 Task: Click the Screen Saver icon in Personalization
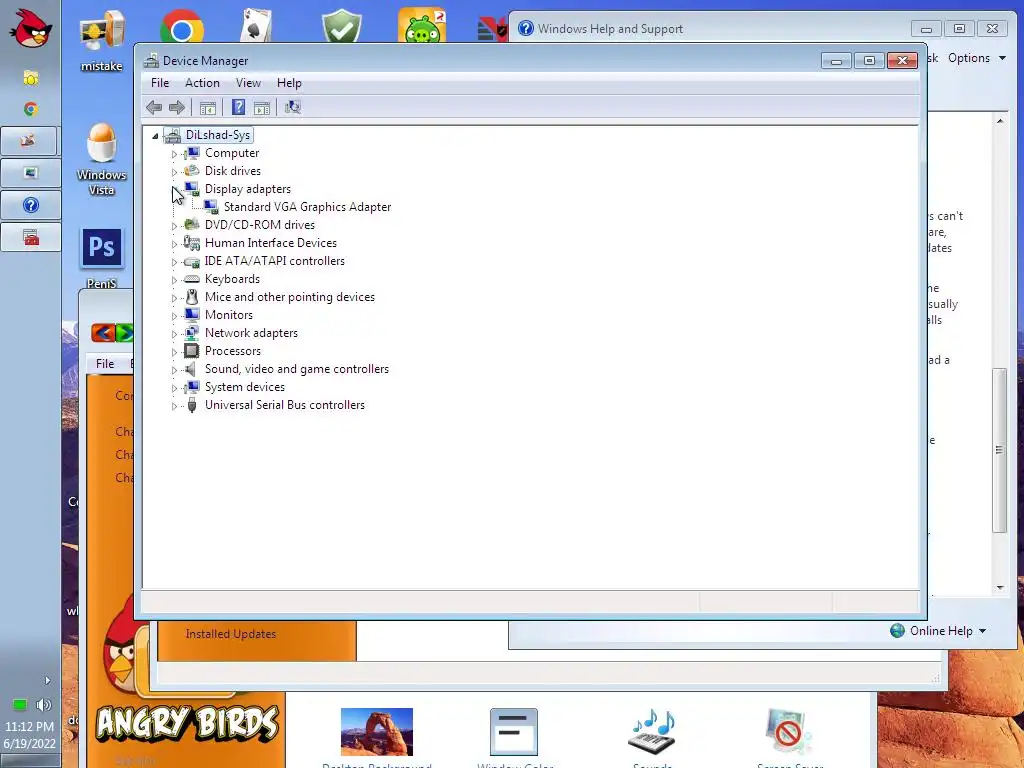(789, 732)
